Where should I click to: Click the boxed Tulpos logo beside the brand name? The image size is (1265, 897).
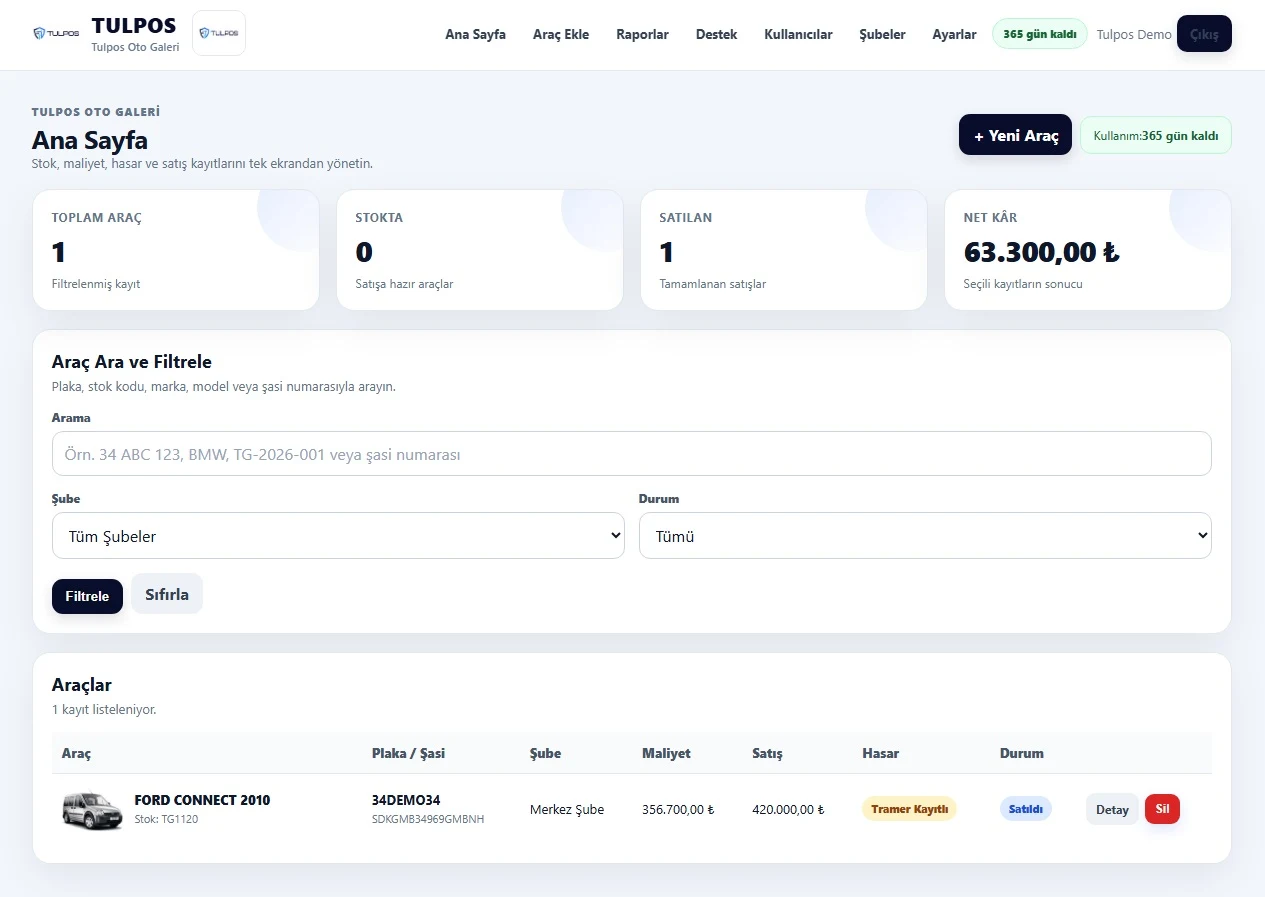(x=218, y=33)
